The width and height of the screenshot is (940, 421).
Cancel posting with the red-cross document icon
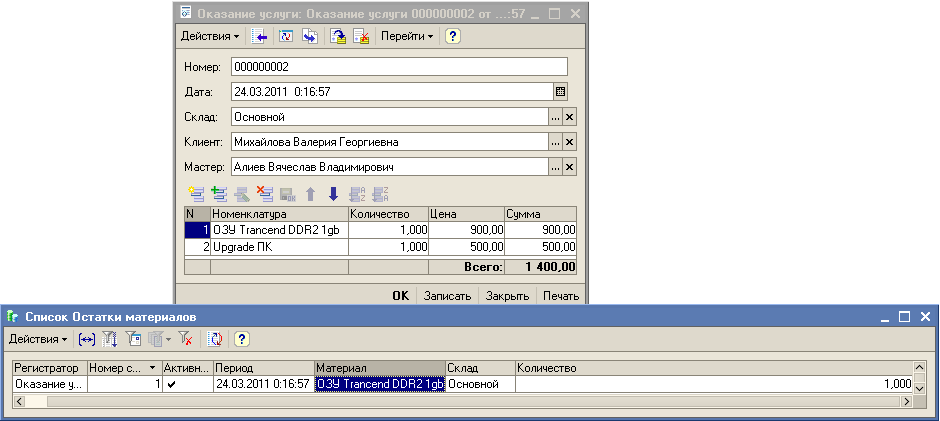[361, 37]
